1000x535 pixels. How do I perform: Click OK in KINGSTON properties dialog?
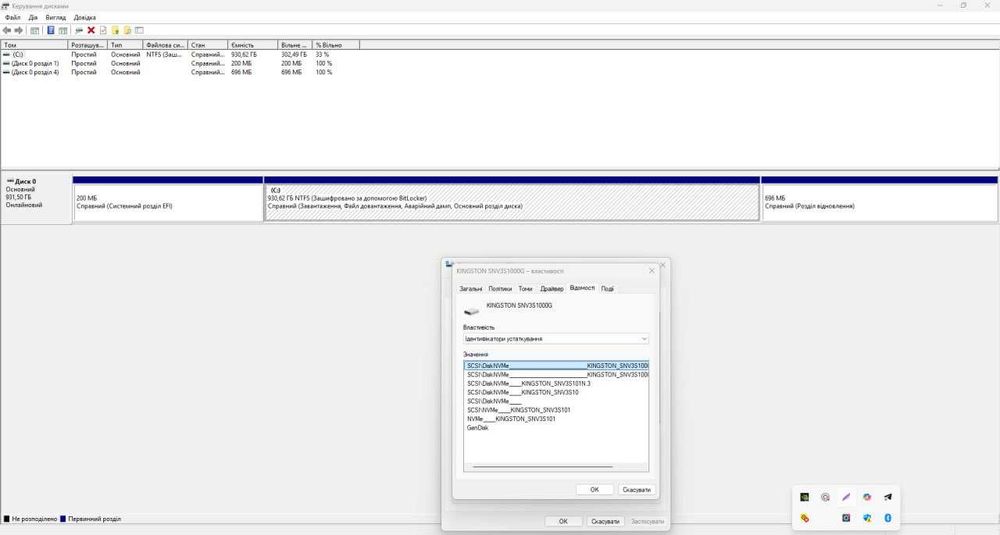click(x=594, y=490)
